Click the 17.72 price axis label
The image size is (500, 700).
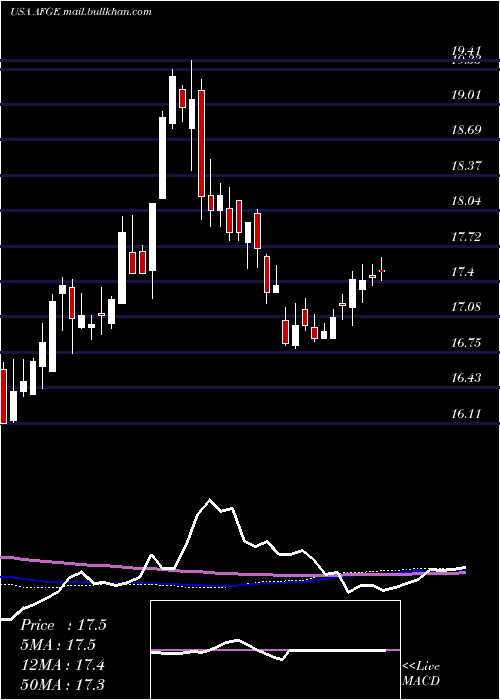coord(467,236)
